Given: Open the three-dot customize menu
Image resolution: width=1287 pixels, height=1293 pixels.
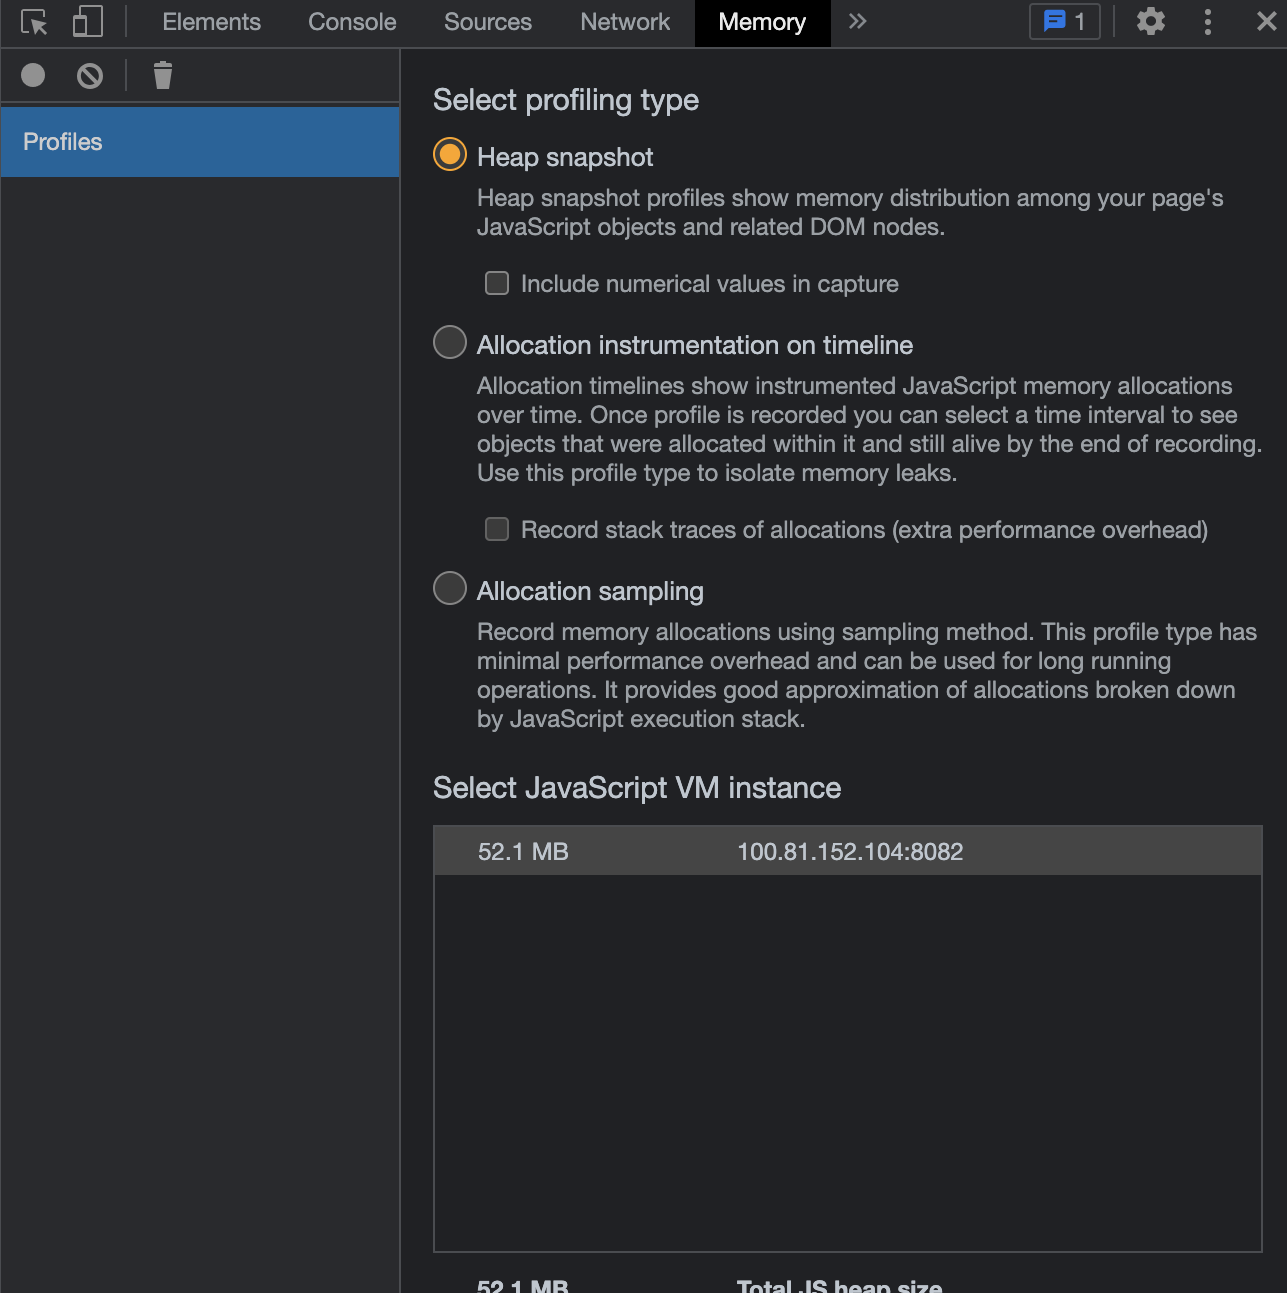Looking at the screenshot, I should pos(1208,22).
